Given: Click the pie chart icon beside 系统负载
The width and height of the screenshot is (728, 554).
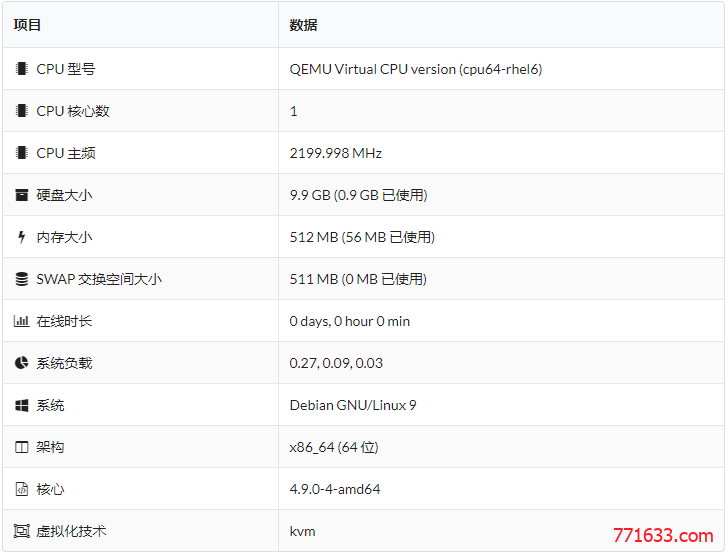Looking at the screenshot, I should (x=21, y=363).
